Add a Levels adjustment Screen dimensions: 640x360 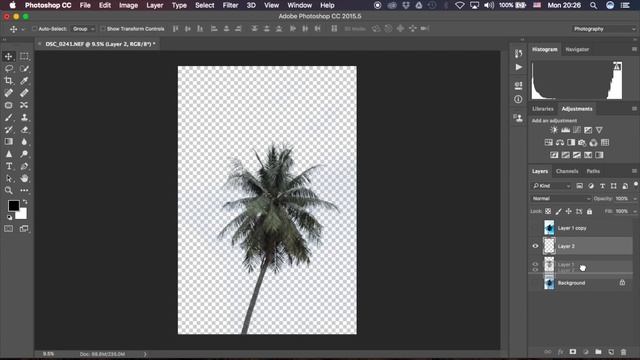pos(565,130)
